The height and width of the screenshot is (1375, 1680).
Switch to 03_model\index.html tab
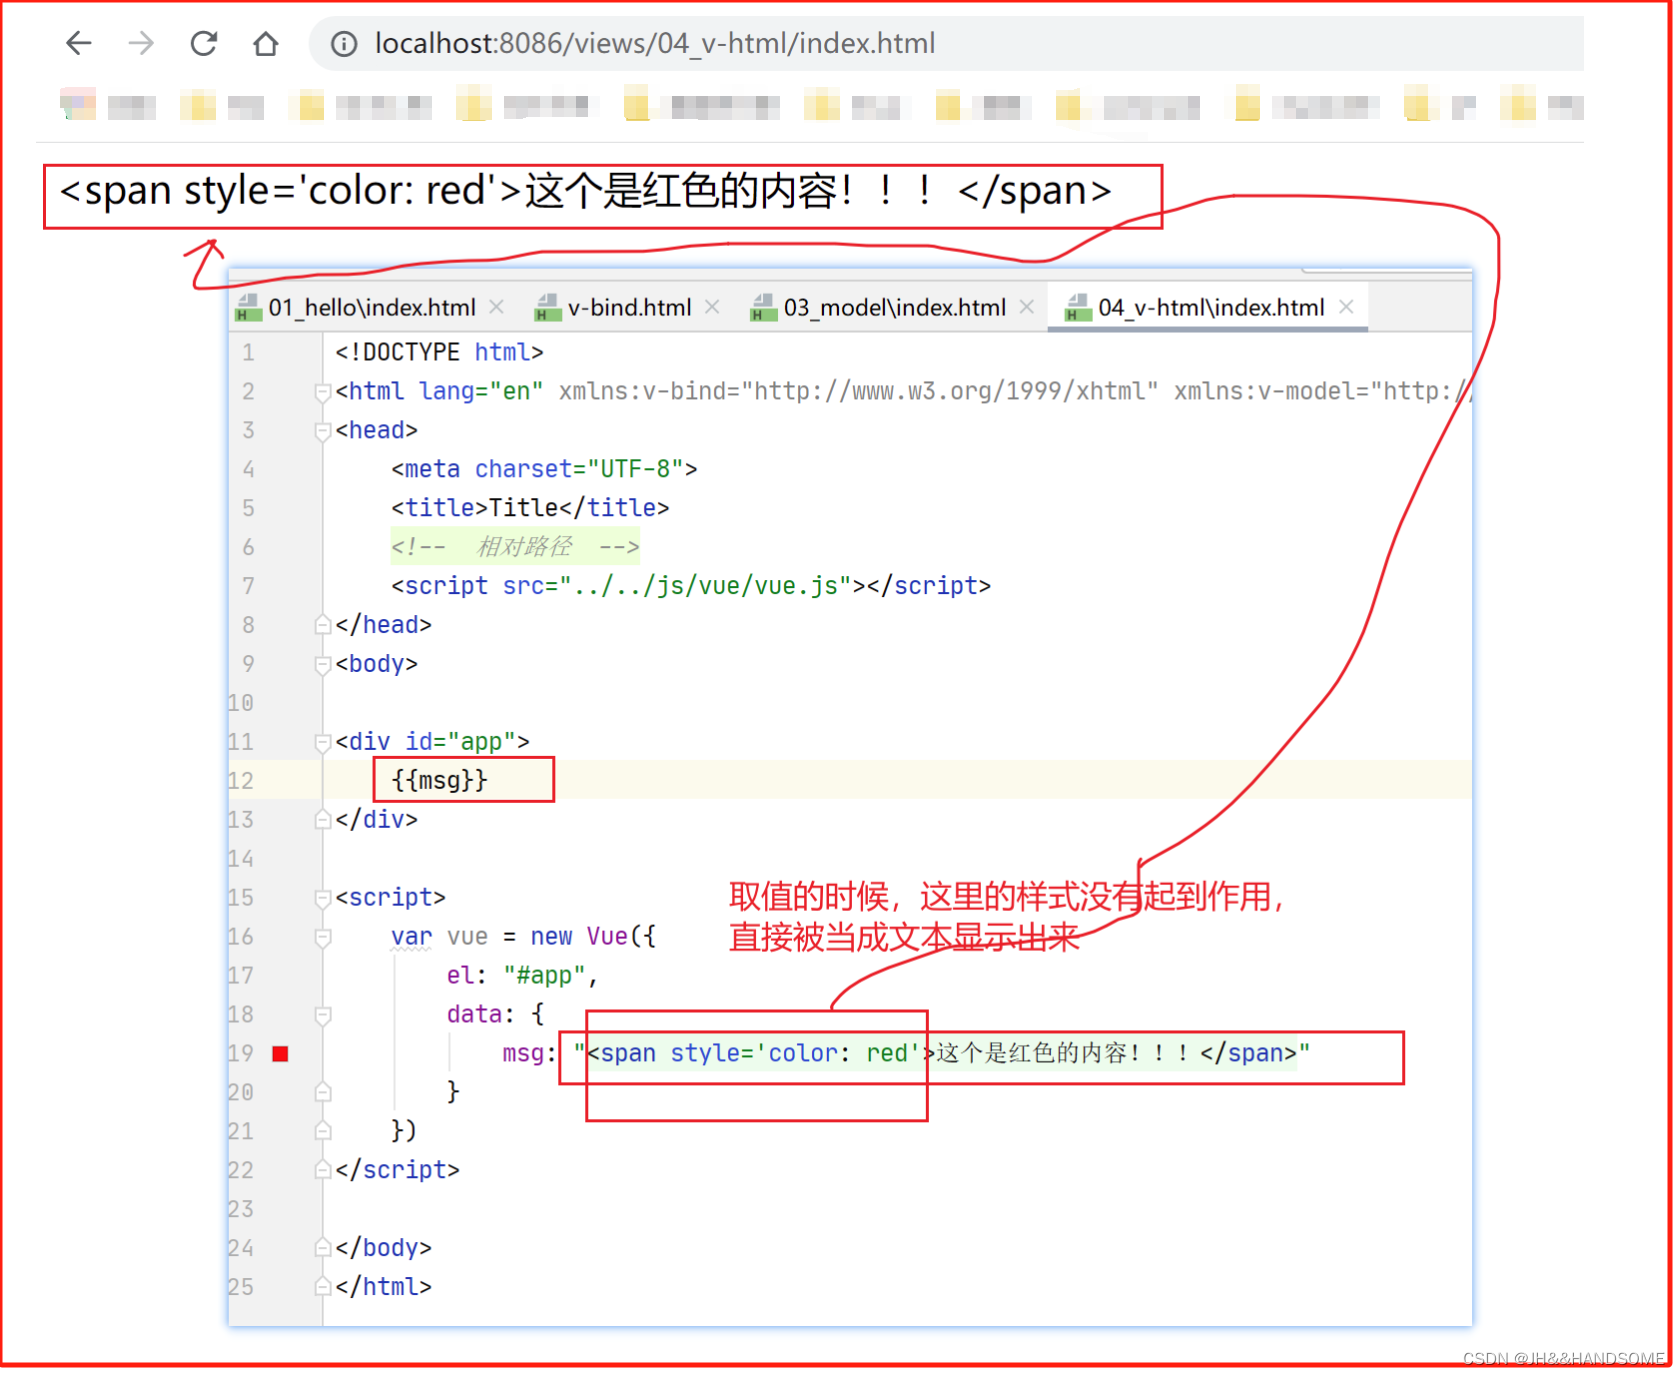click(894, 308)
